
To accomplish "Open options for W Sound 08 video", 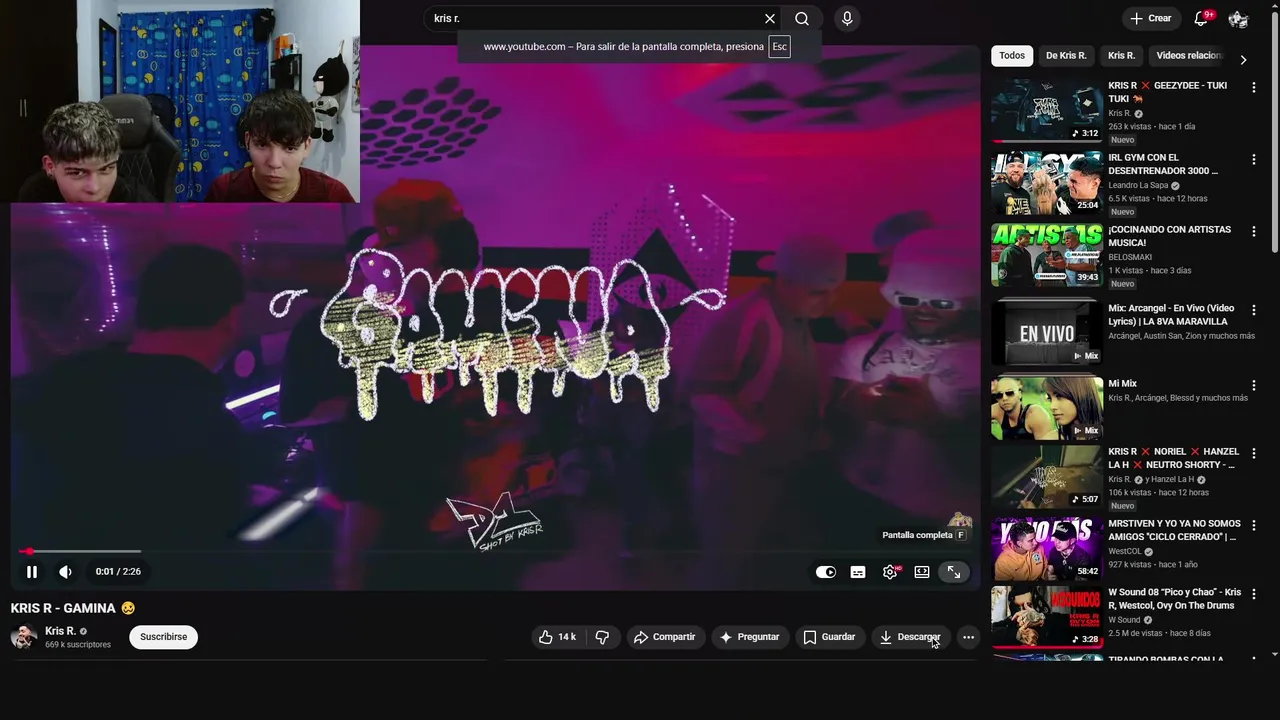I will point(1253,595).
